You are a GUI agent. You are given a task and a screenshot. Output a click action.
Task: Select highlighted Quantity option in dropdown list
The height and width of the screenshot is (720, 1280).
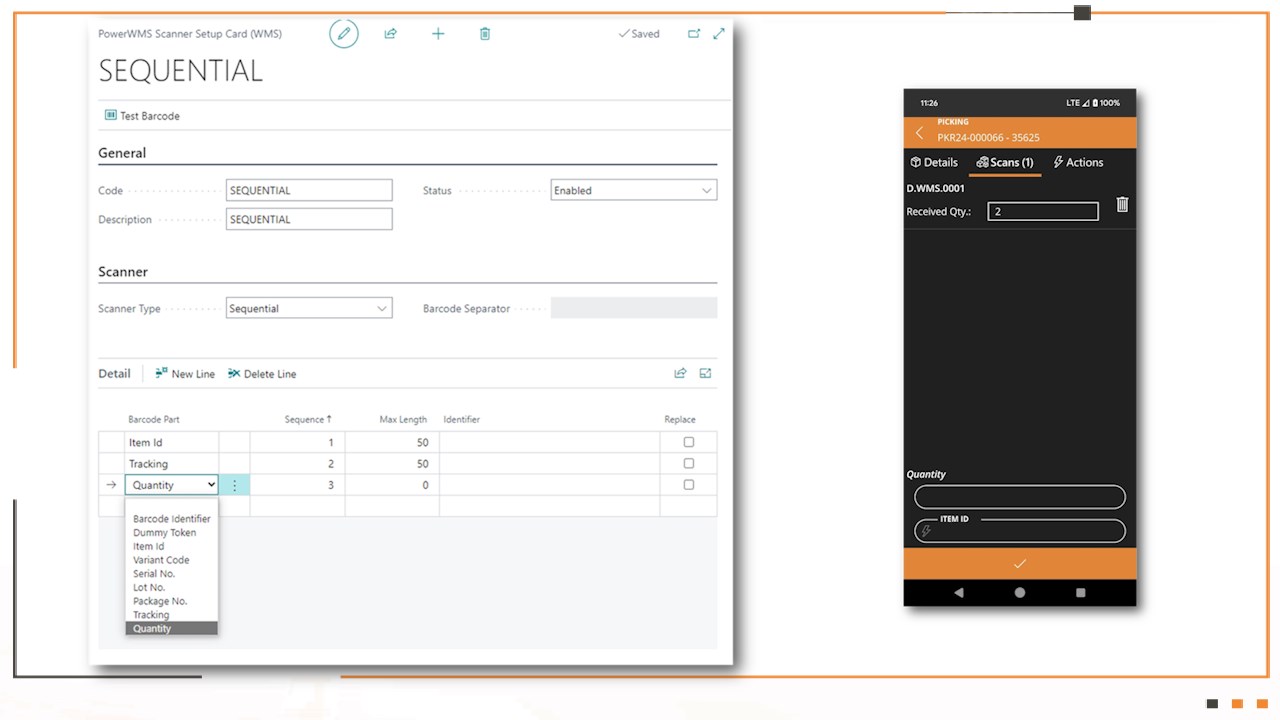coord(172,628)
